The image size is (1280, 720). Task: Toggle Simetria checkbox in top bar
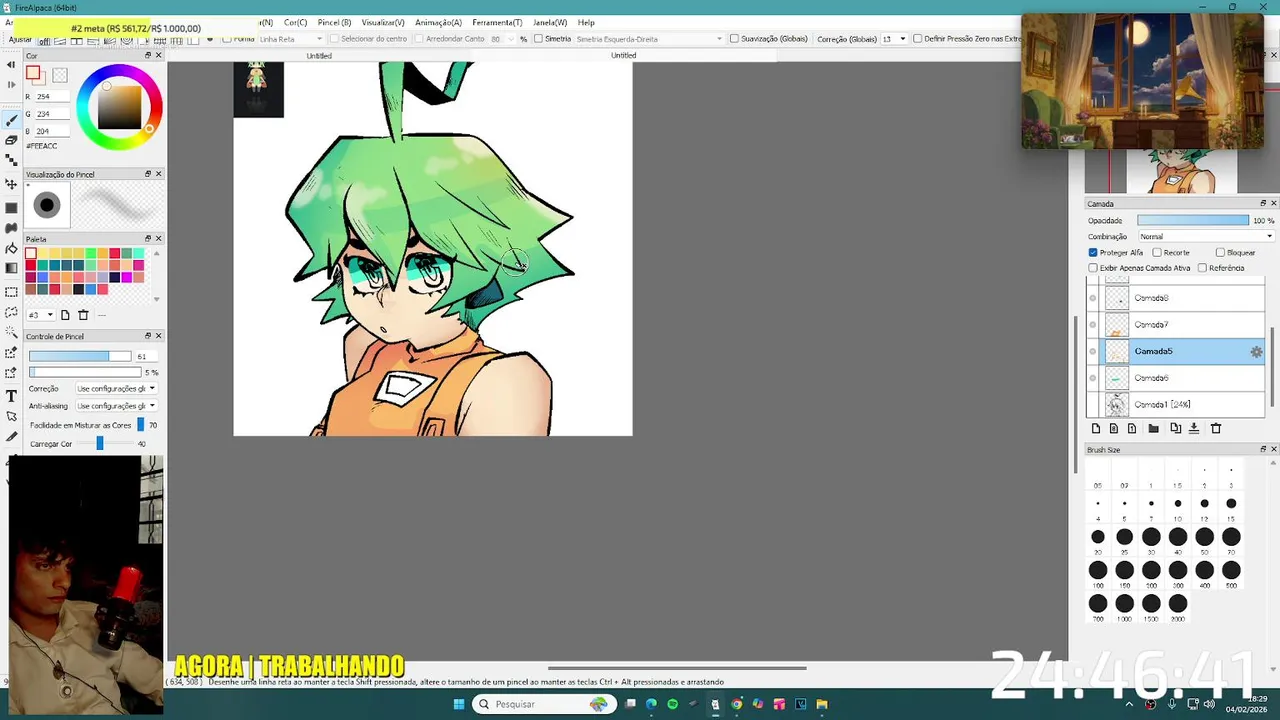pos(538,39)
